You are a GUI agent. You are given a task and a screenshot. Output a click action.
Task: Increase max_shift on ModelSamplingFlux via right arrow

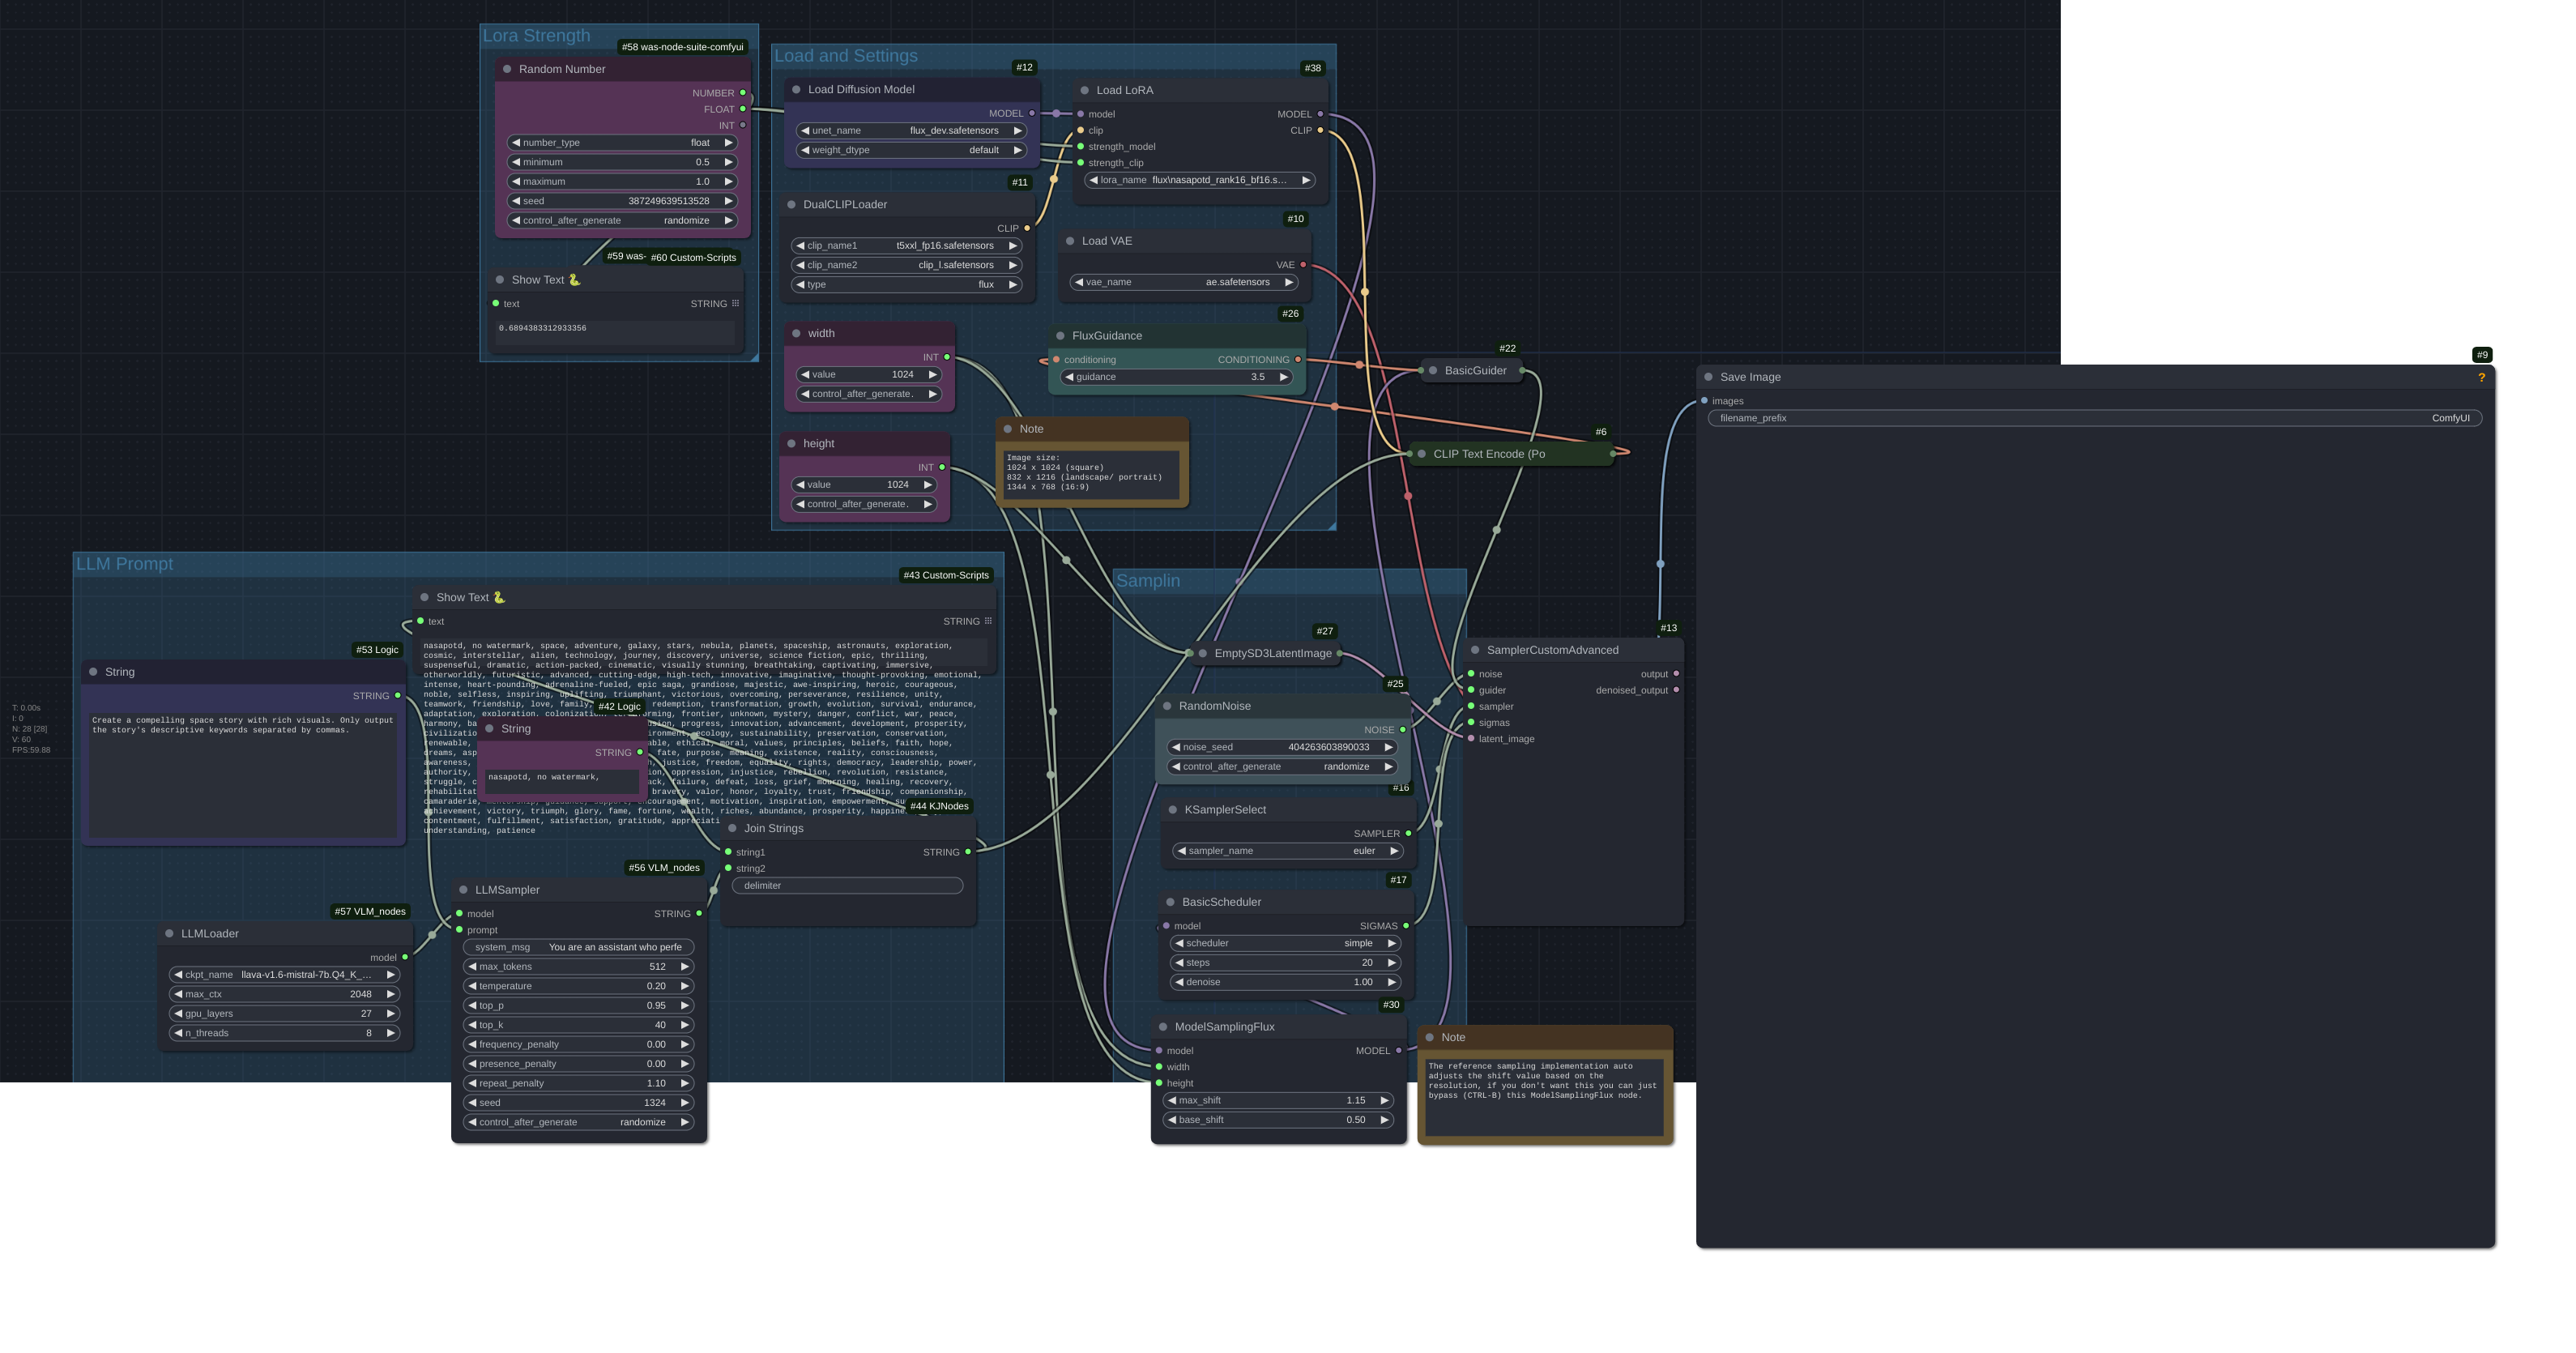click(1384, 1100)
